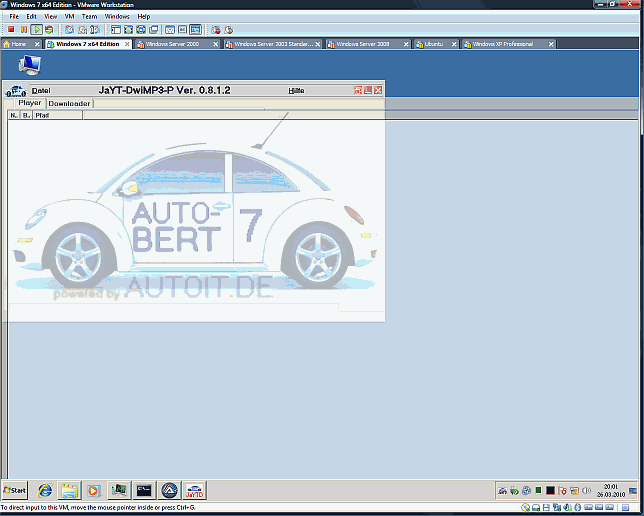Screen dimensions: 644x516
Task: Go to the Home tab in VMware
Action: pyautogui.click(x=18, y=44)
